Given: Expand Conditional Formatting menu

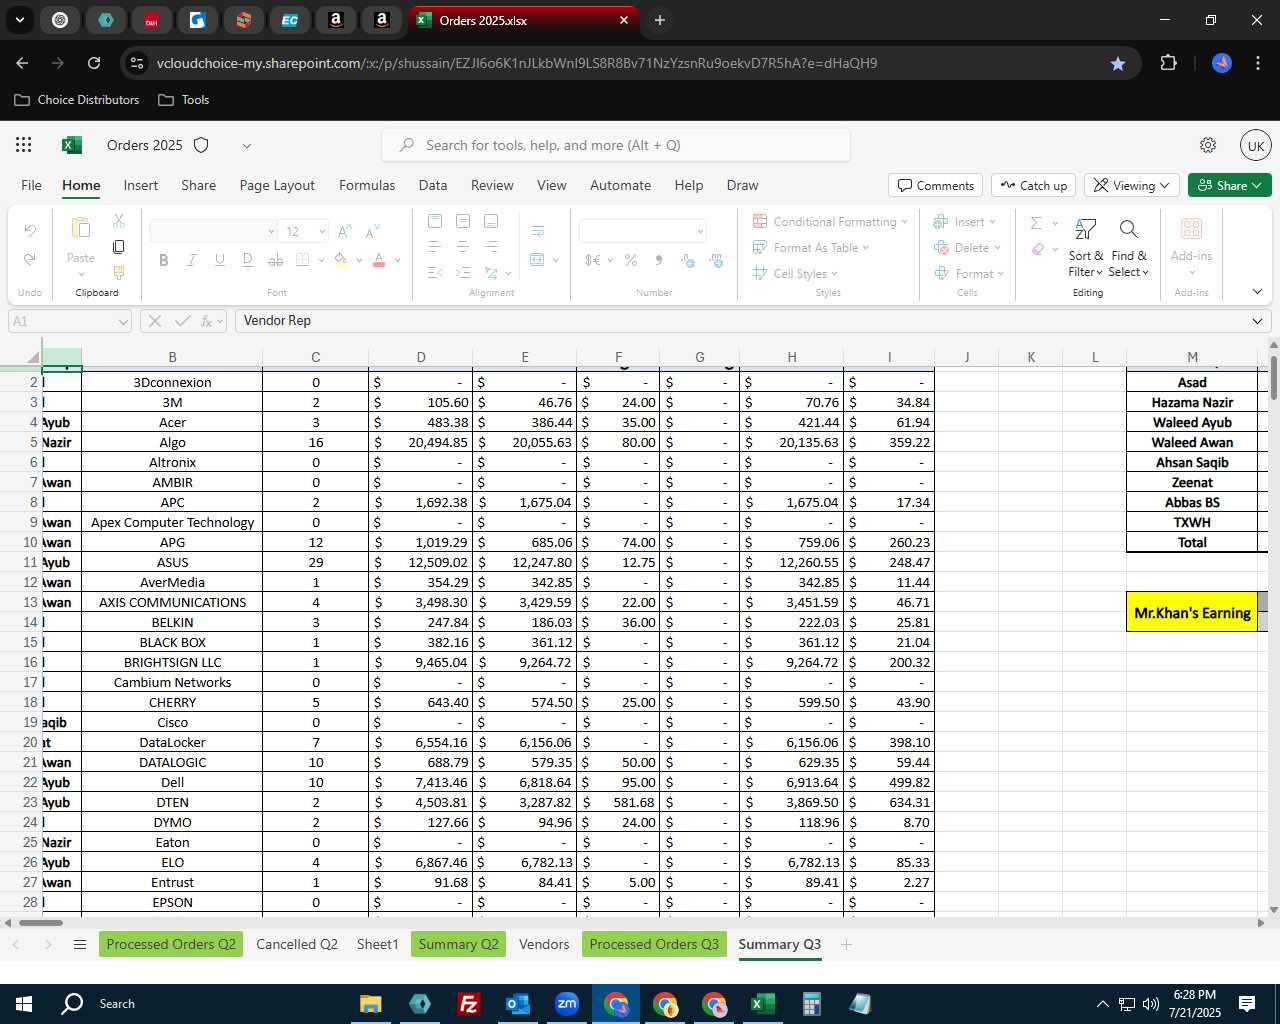Looking at the screenshot, I should 904,222.
